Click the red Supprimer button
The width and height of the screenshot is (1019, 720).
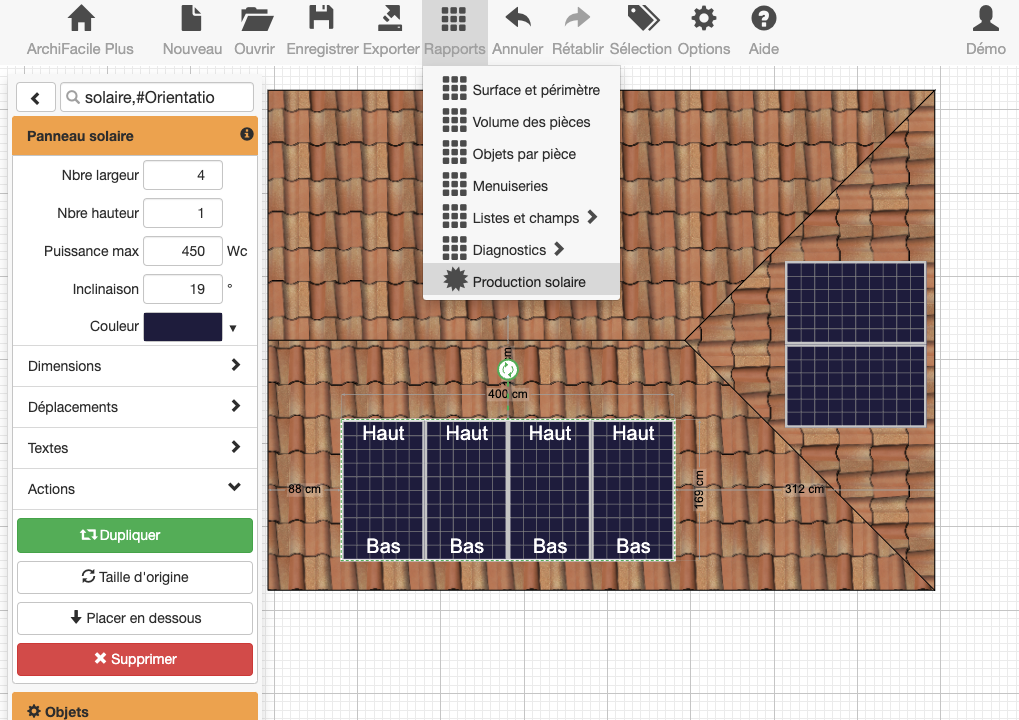[134, 659]
